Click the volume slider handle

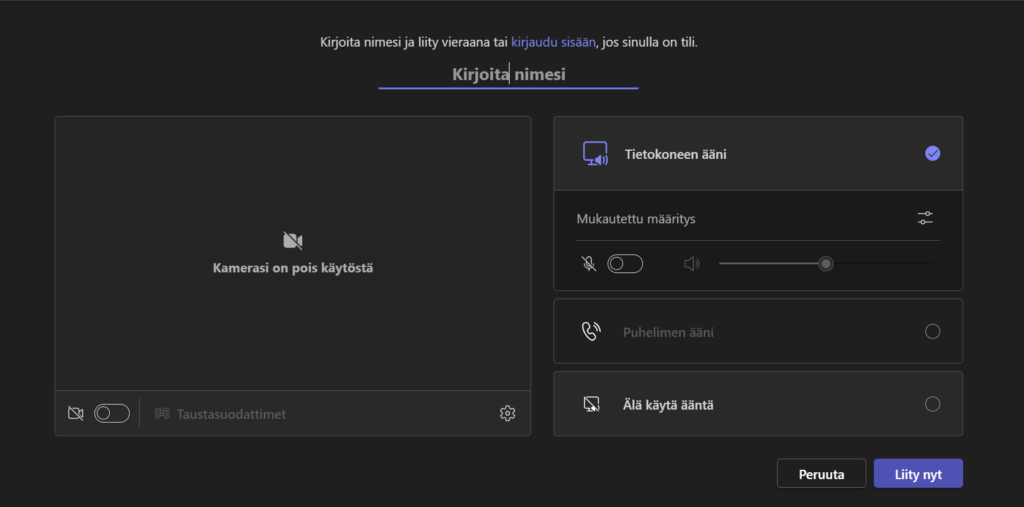click(826, 264)
